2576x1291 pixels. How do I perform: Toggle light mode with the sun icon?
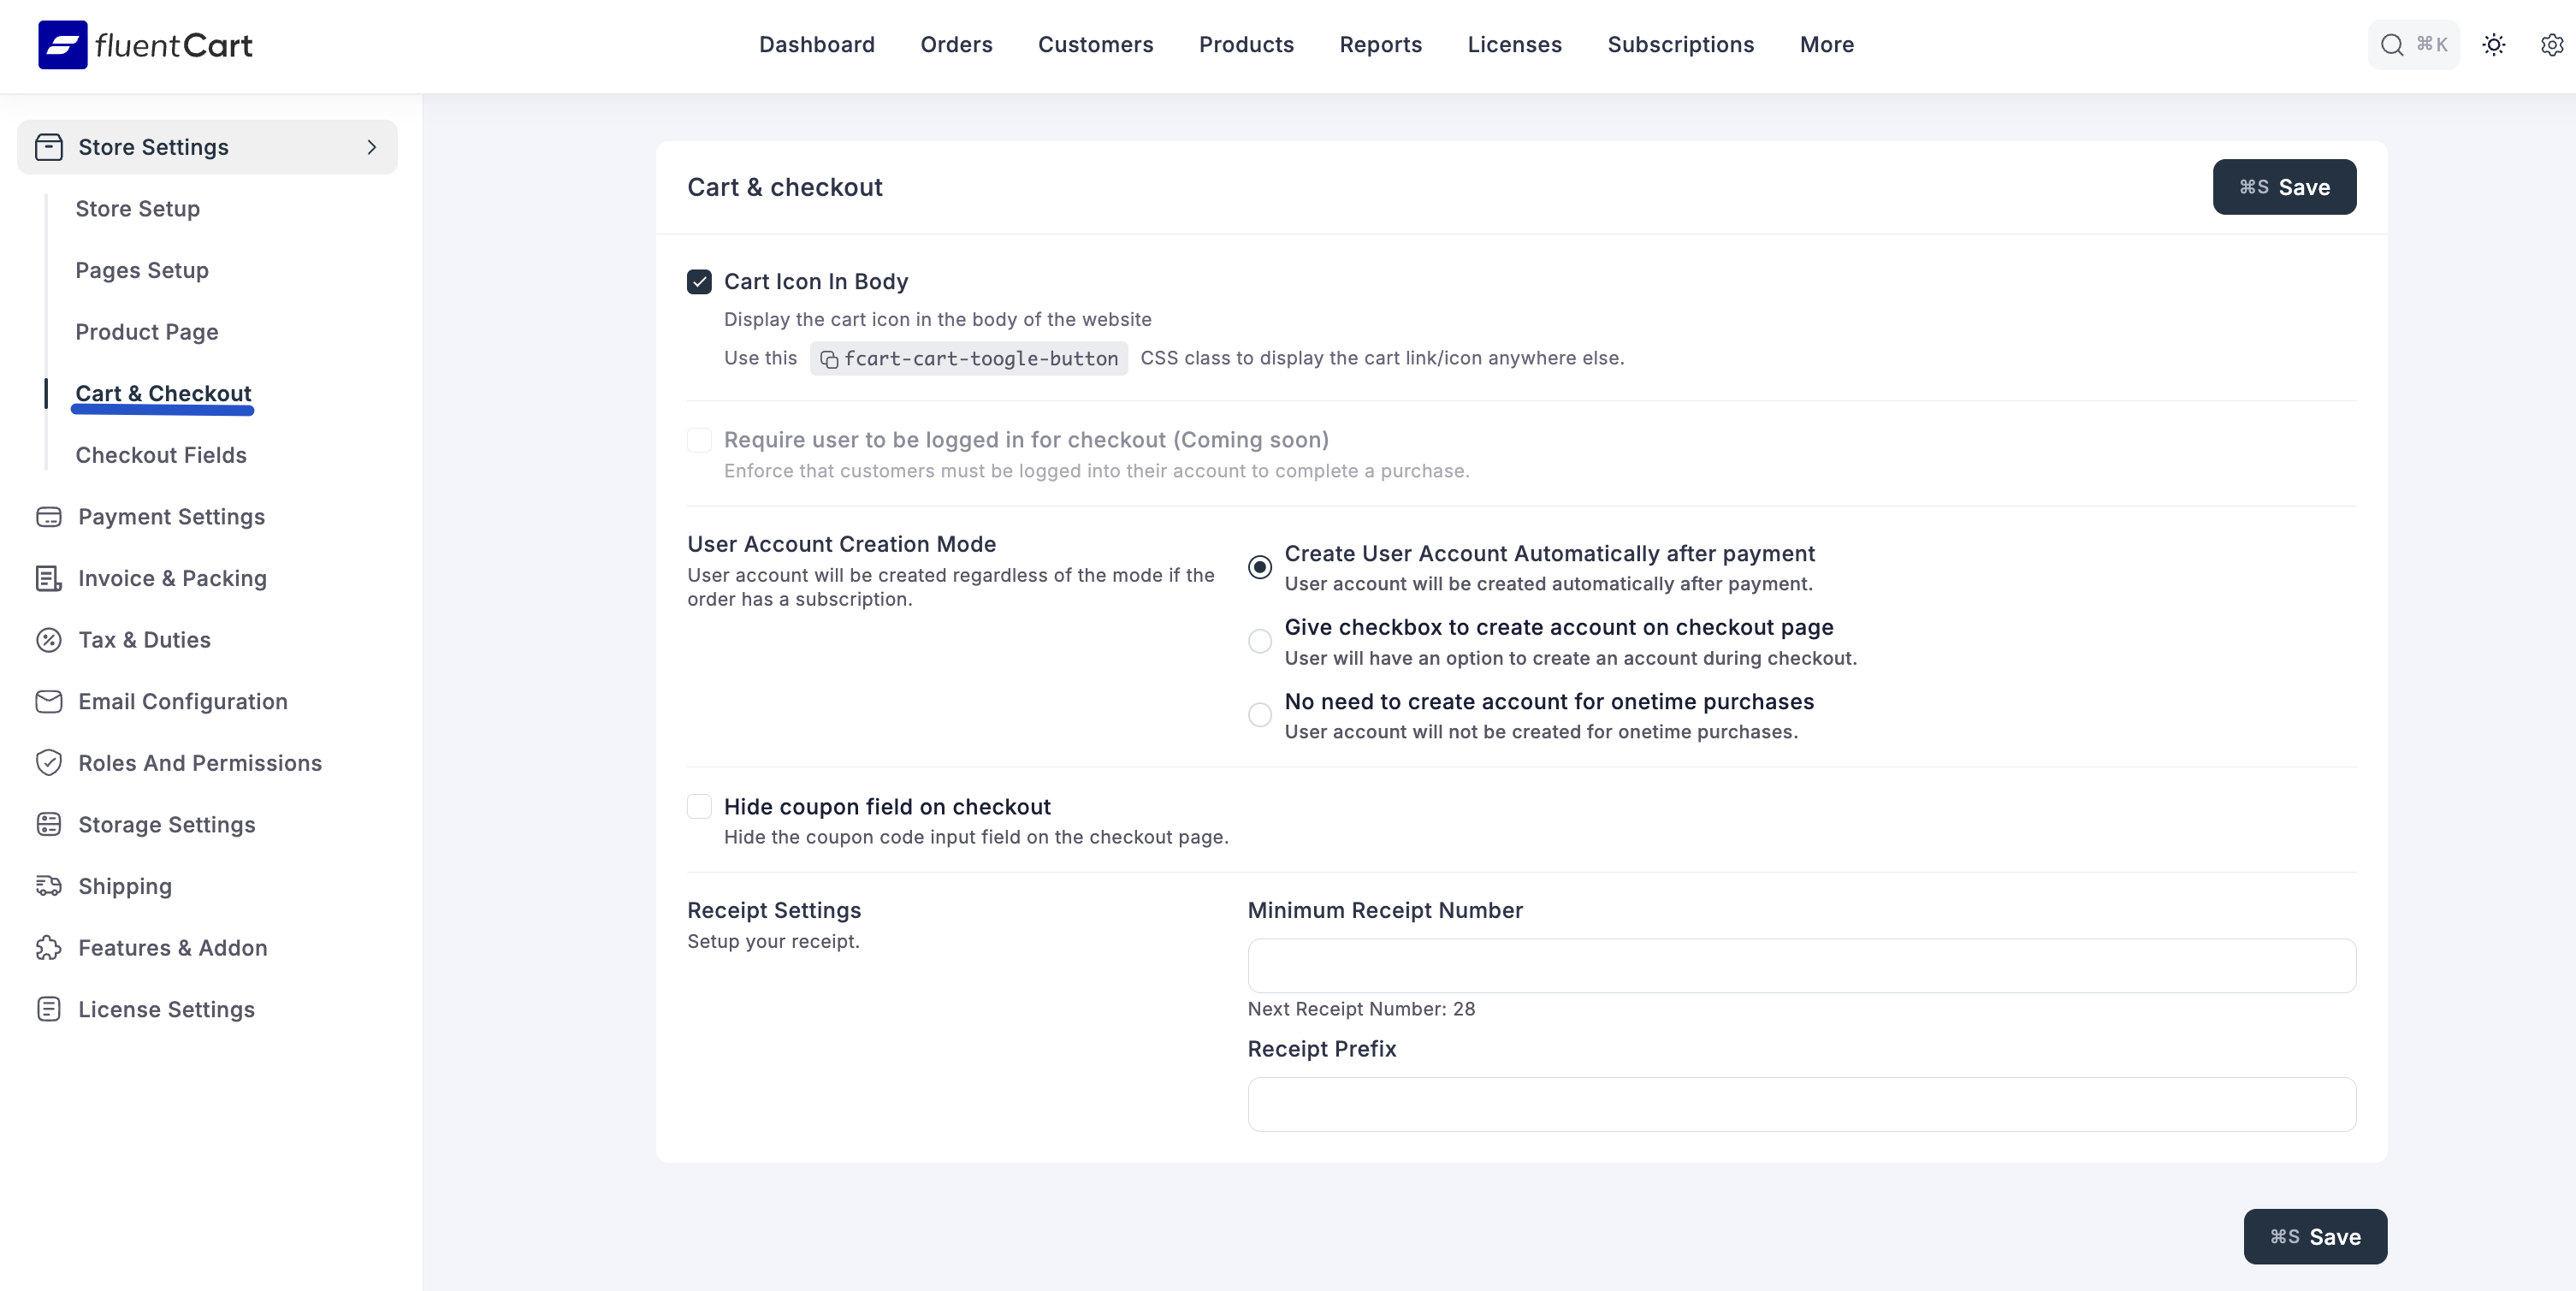pyautogui.click(x=2493, y=44)
